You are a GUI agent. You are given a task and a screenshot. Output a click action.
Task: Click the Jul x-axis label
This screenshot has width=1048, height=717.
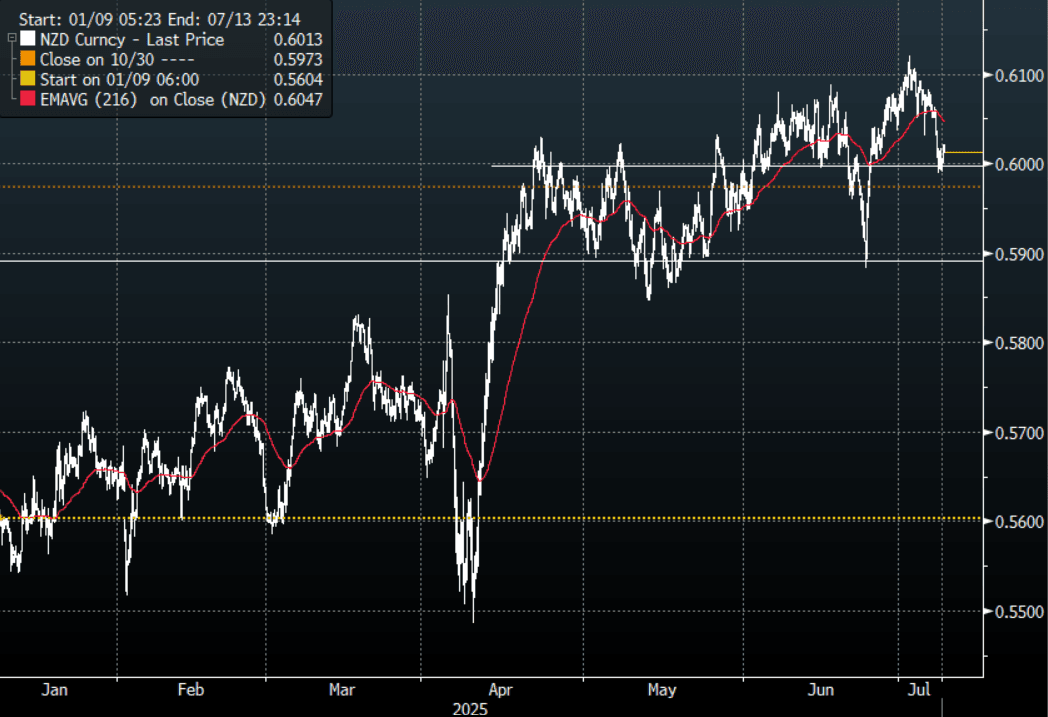[919, 689]
